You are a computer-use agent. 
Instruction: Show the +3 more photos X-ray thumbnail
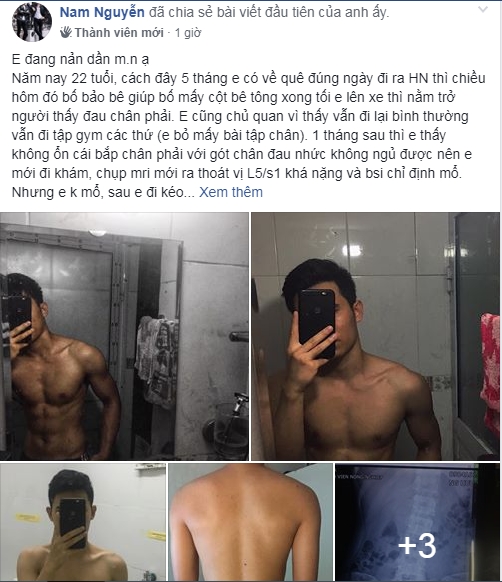coord(417,522)
